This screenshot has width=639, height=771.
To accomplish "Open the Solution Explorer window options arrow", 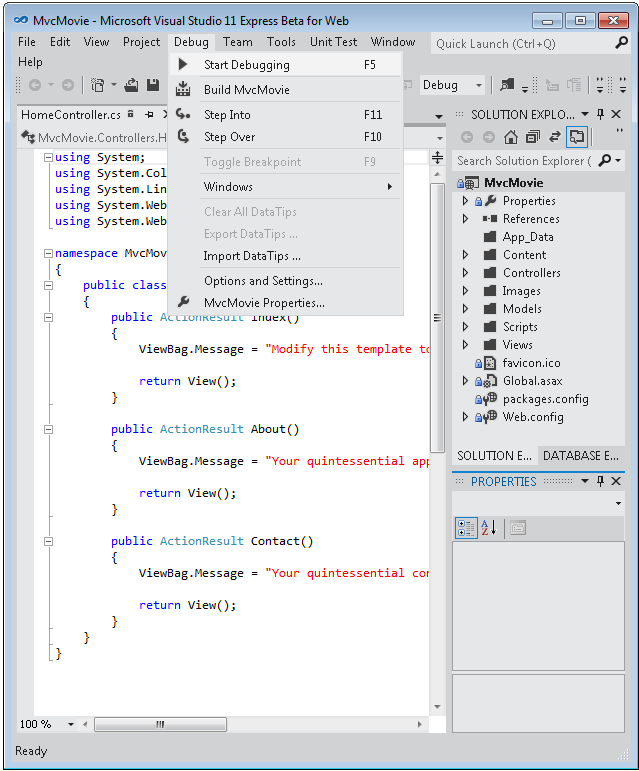I will click(585, 114).
